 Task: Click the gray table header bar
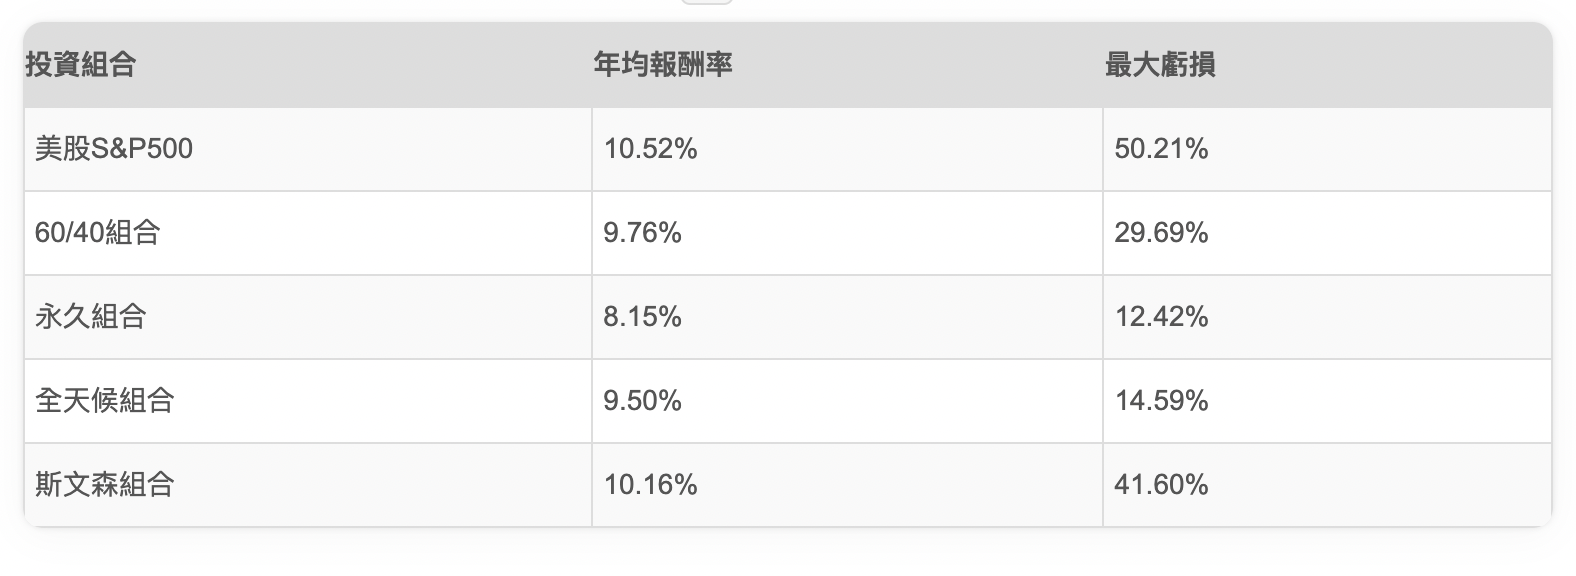point(788,65)
